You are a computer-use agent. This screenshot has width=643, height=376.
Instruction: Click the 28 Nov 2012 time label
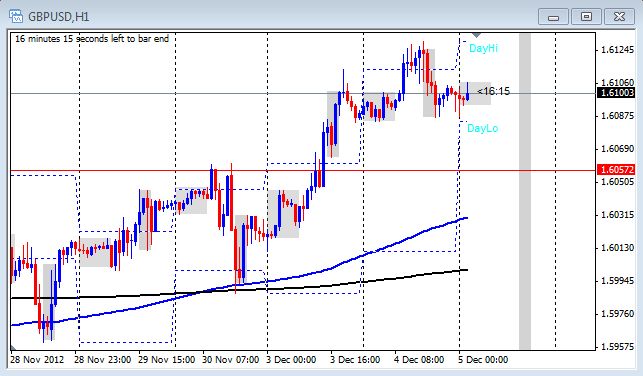coord(37,360)
